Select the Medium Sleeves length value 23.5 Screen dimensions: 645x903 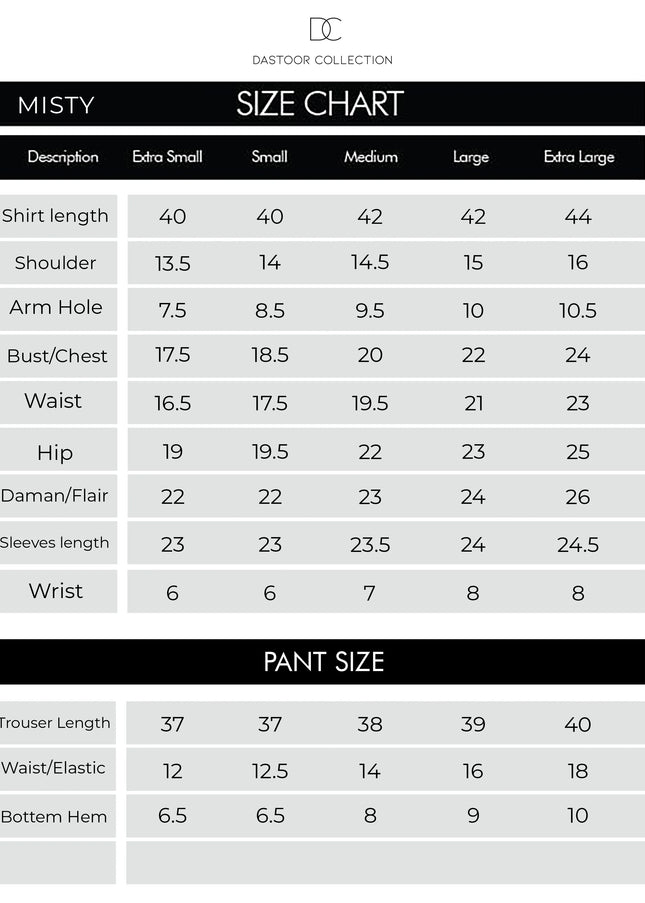370,544
